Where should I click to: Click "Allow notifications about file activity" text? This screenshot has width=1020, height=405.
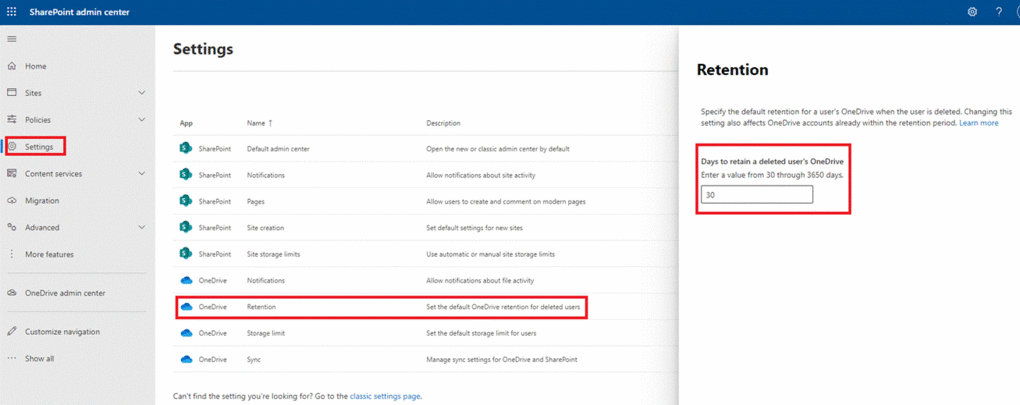point(480,280)
